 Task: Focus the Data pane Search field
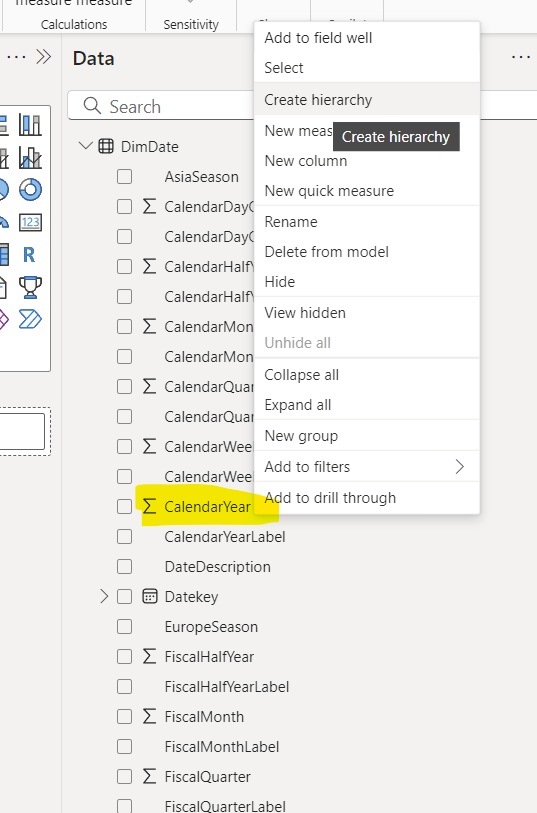click(161, 106)
